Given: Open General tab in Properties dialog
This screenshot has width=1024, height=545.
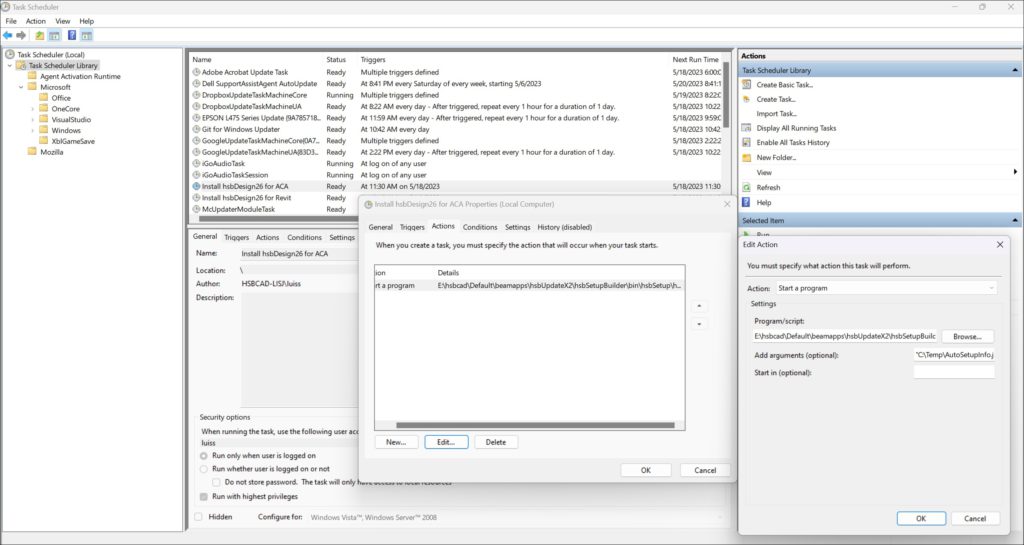Looking at the screenshot, I should point(381,227).
